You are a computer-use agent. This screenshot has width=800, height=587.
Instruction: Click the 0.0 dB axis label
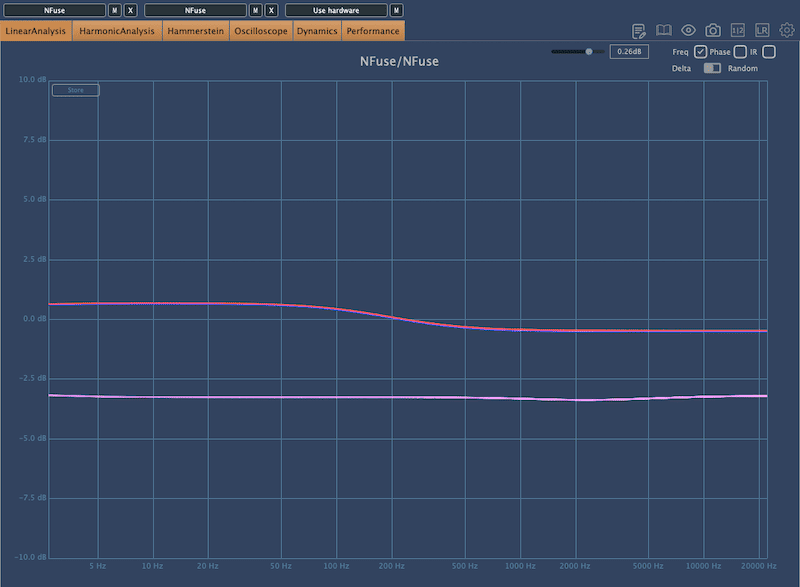34,319
